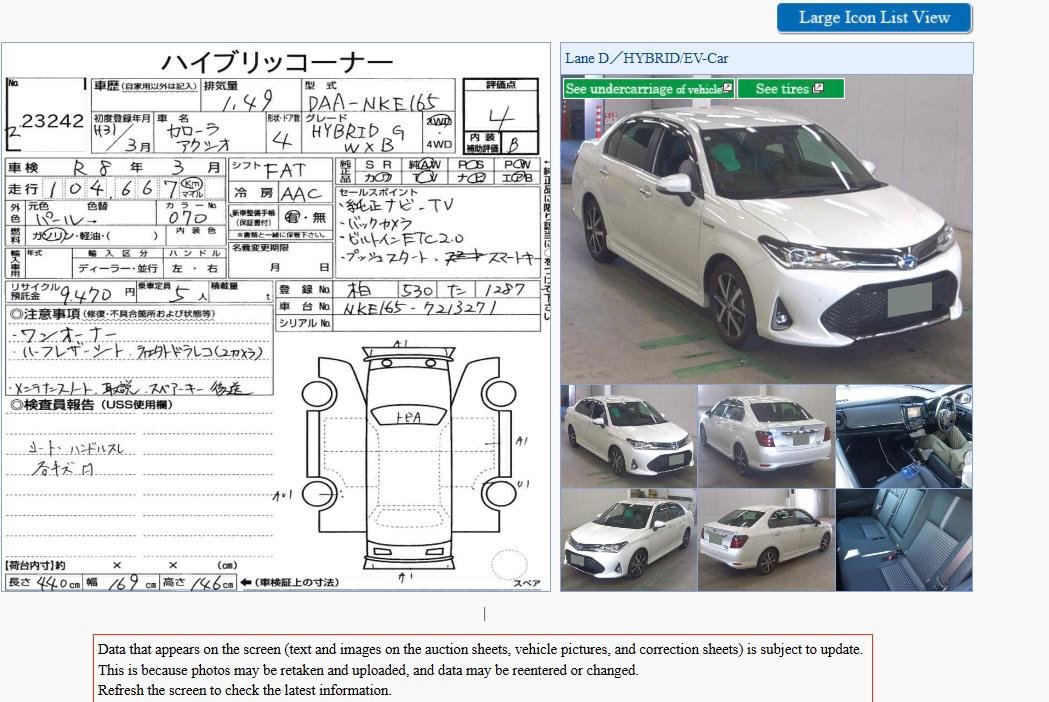Click the handwritten evaluation score 4
Image resolution: width=1049 pixels, height=702 pixels.
pyautogui.click(x=500, y=116)
